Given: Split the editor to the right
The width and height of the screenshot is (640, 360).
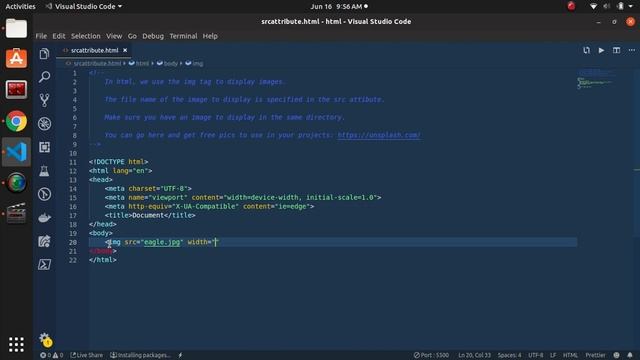Looking at the screenshot, I should click(616, 50).
